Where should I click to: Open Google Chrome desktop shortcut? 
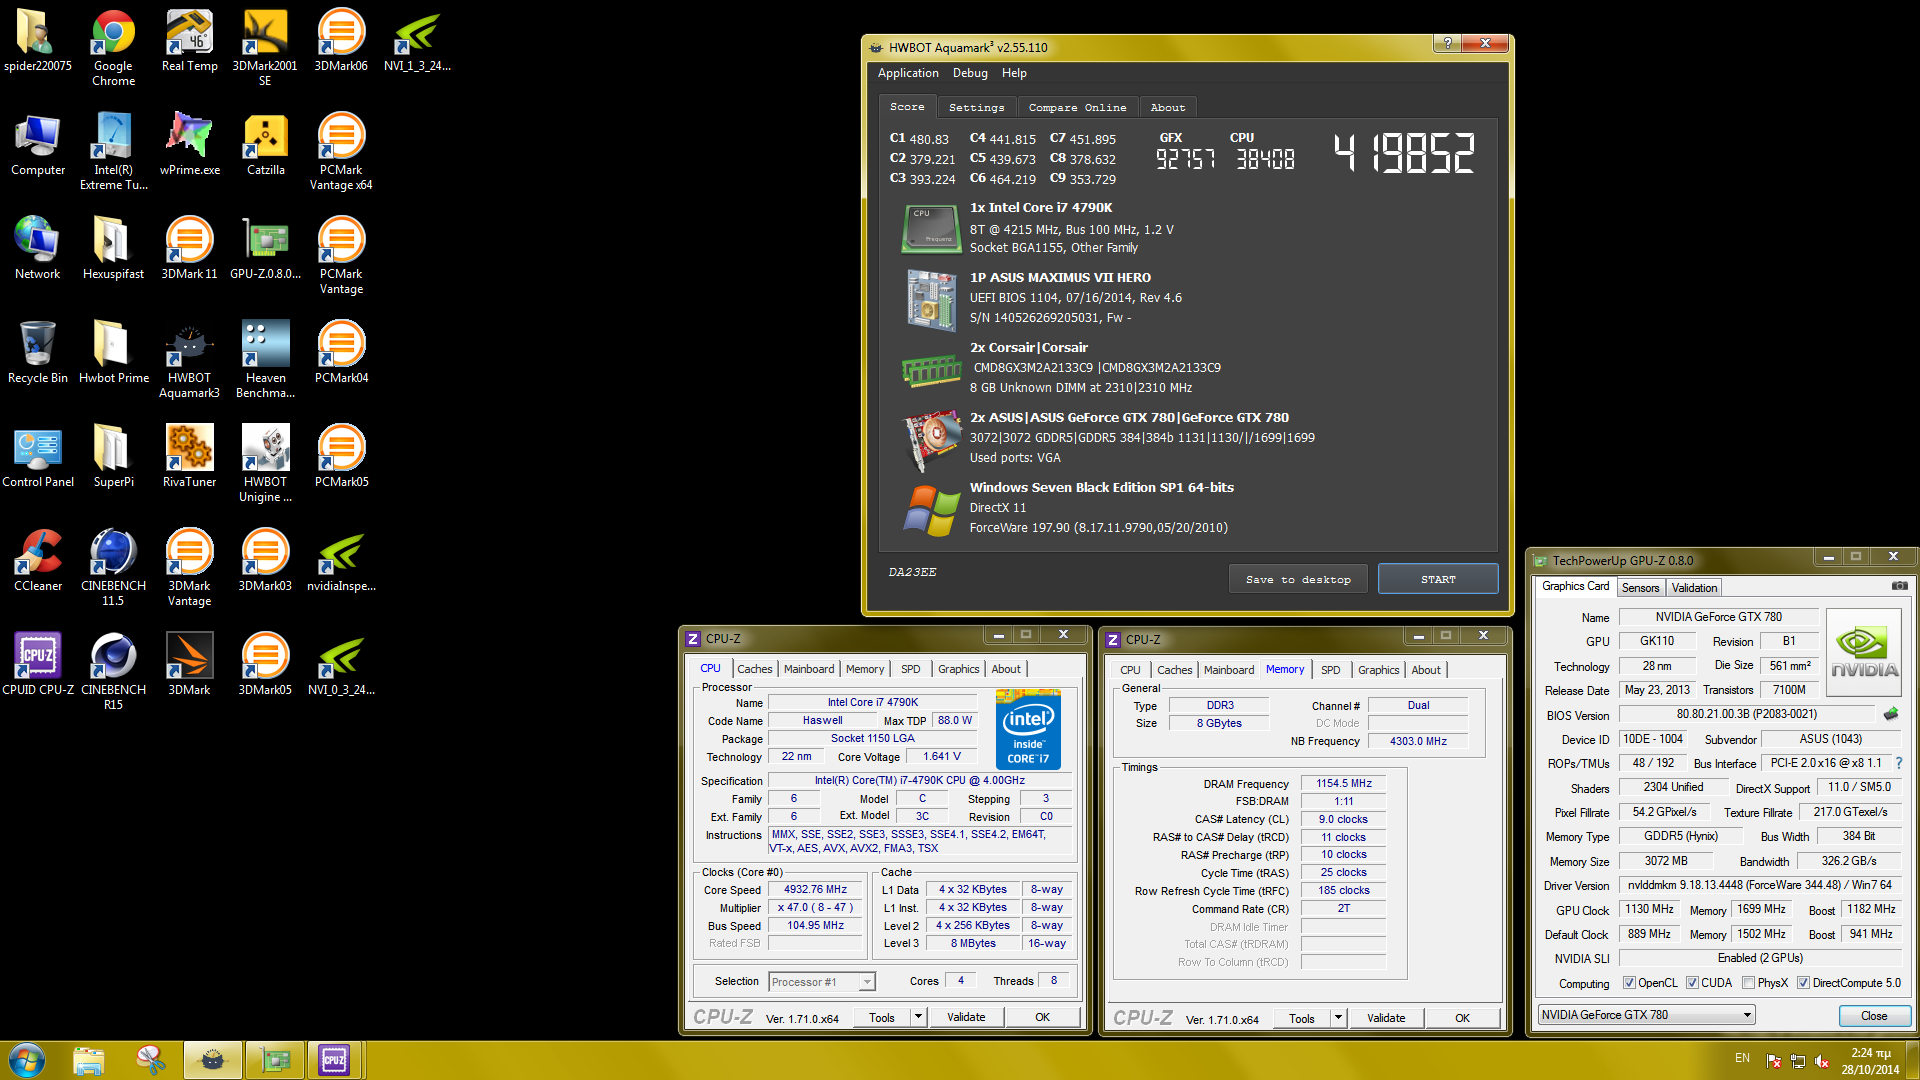113,47
